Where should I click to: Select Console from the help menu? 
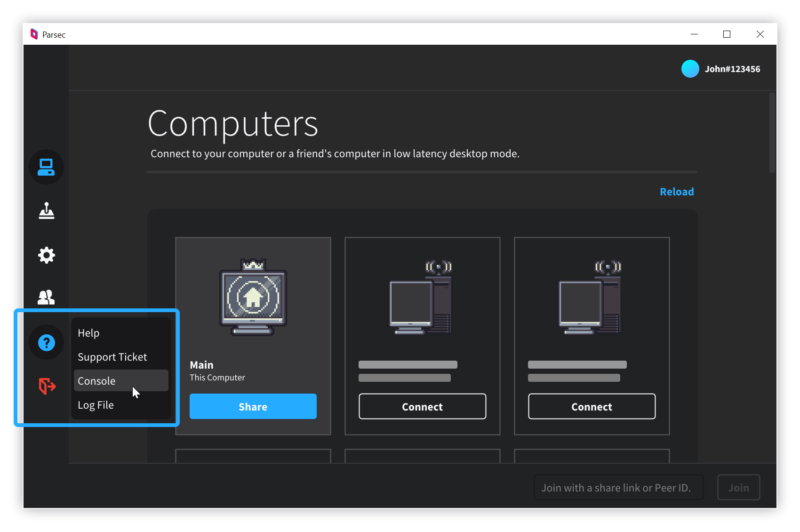(121, 381)
